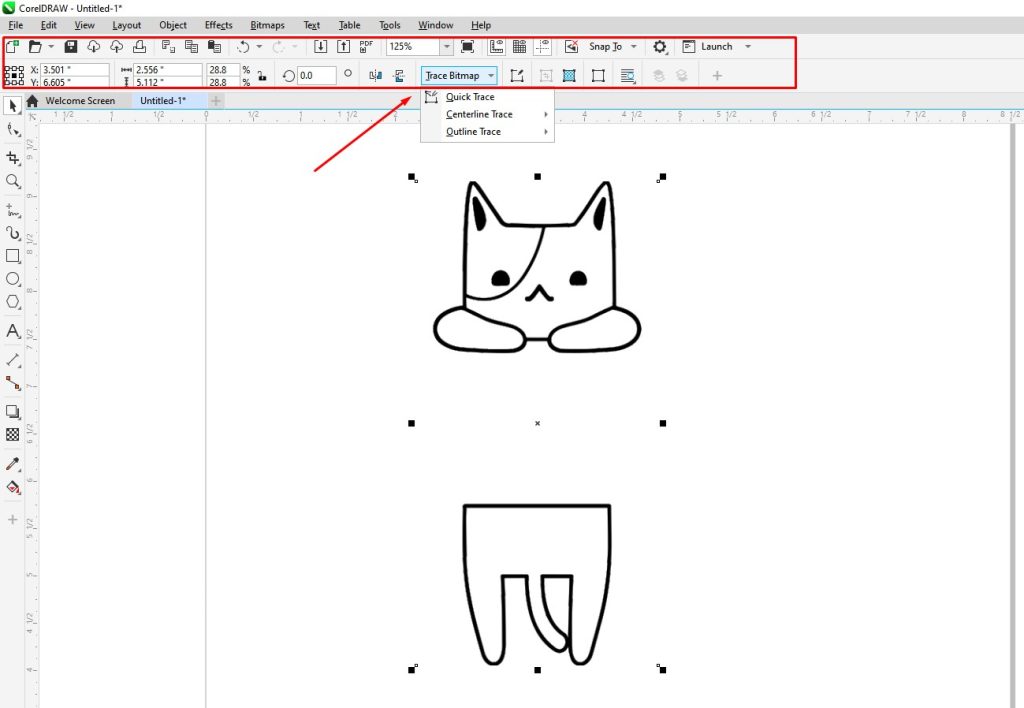Viewport: 1024px width, 708px height.
Task: Expand the Open button dropdown arrow
Action: (x=51, y=46)
